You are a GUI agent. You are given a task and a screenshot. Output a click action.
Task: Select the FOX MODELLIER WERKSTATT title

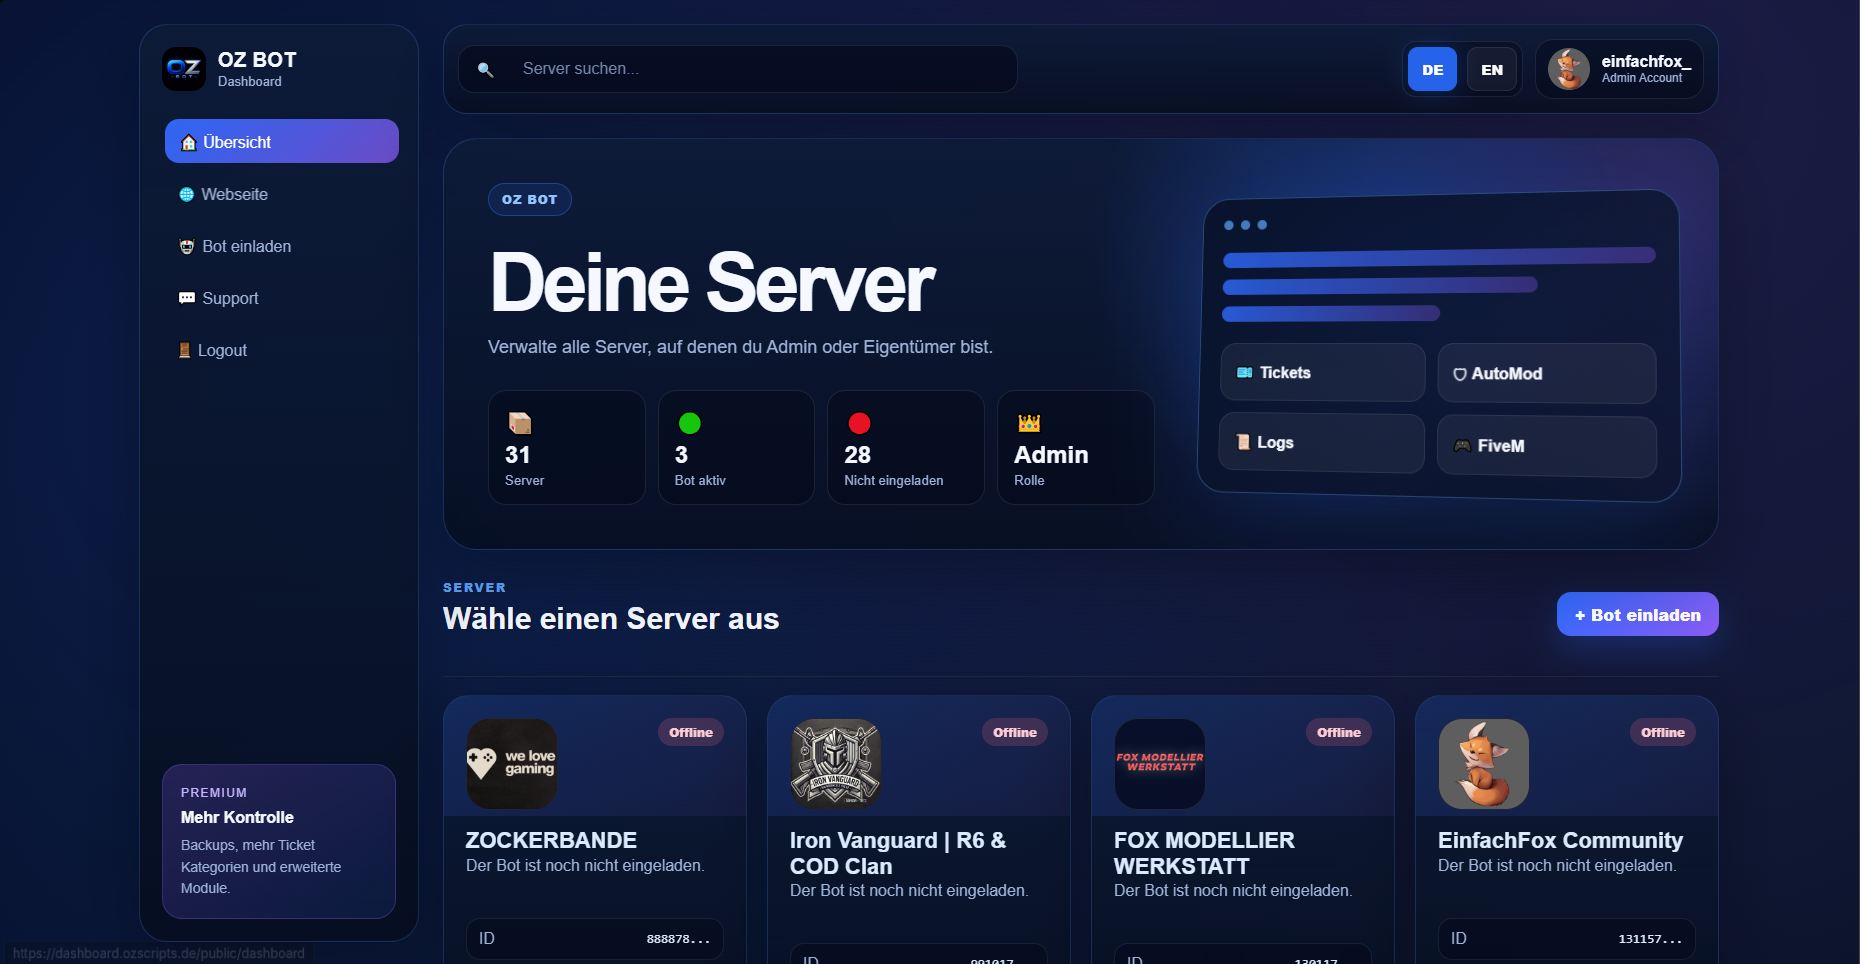[1204, 853]
